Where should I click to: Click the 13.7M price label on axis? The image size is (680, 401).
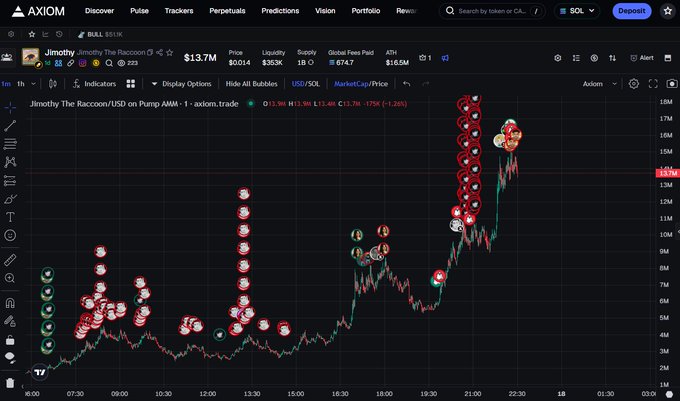(x=667, y=173)
